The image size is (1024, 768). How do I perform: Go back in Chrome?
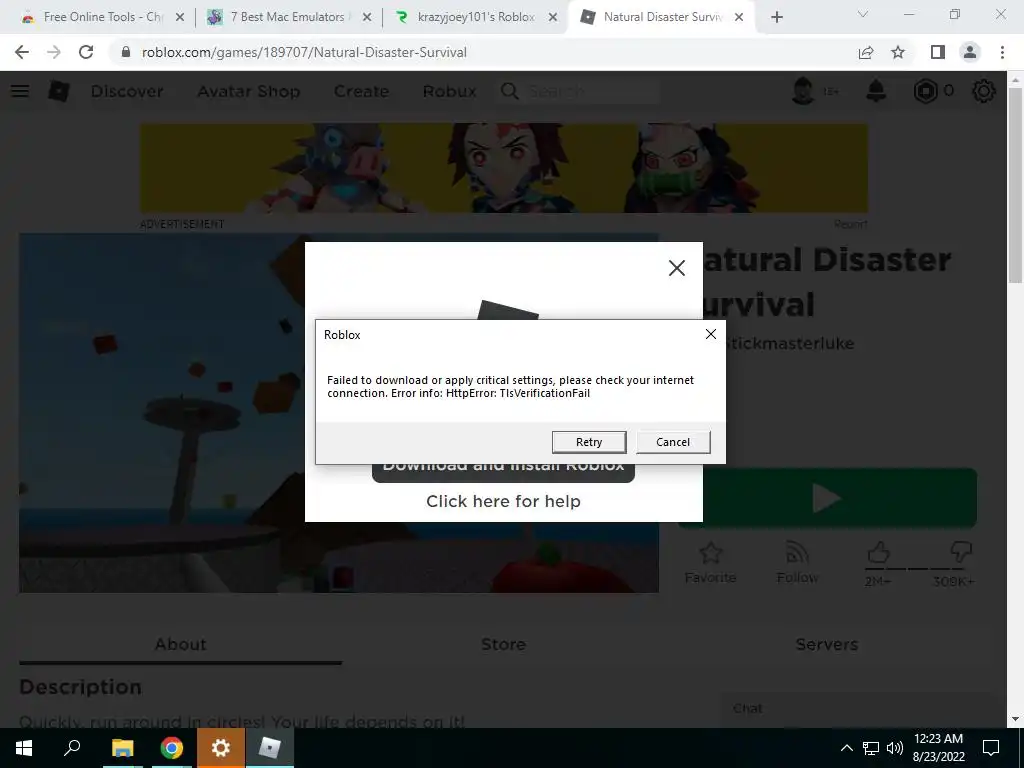coord(22,52)
